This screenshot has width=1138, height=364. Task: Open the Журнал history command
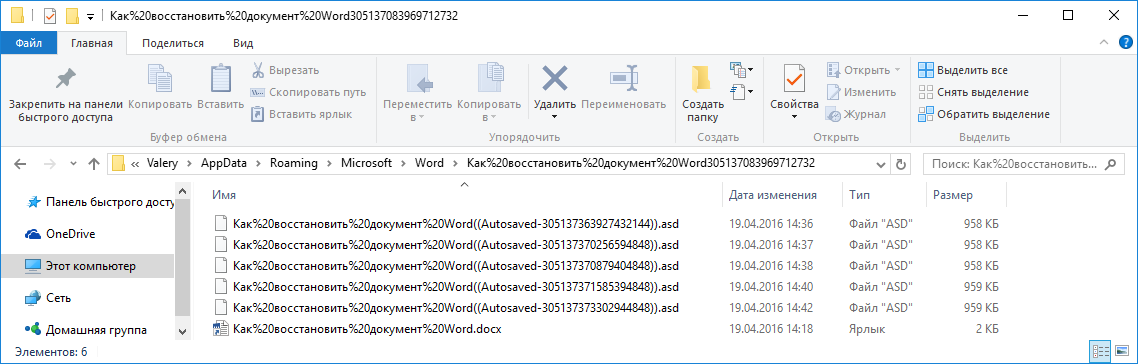pyautogui.click(x=856, y=114)
